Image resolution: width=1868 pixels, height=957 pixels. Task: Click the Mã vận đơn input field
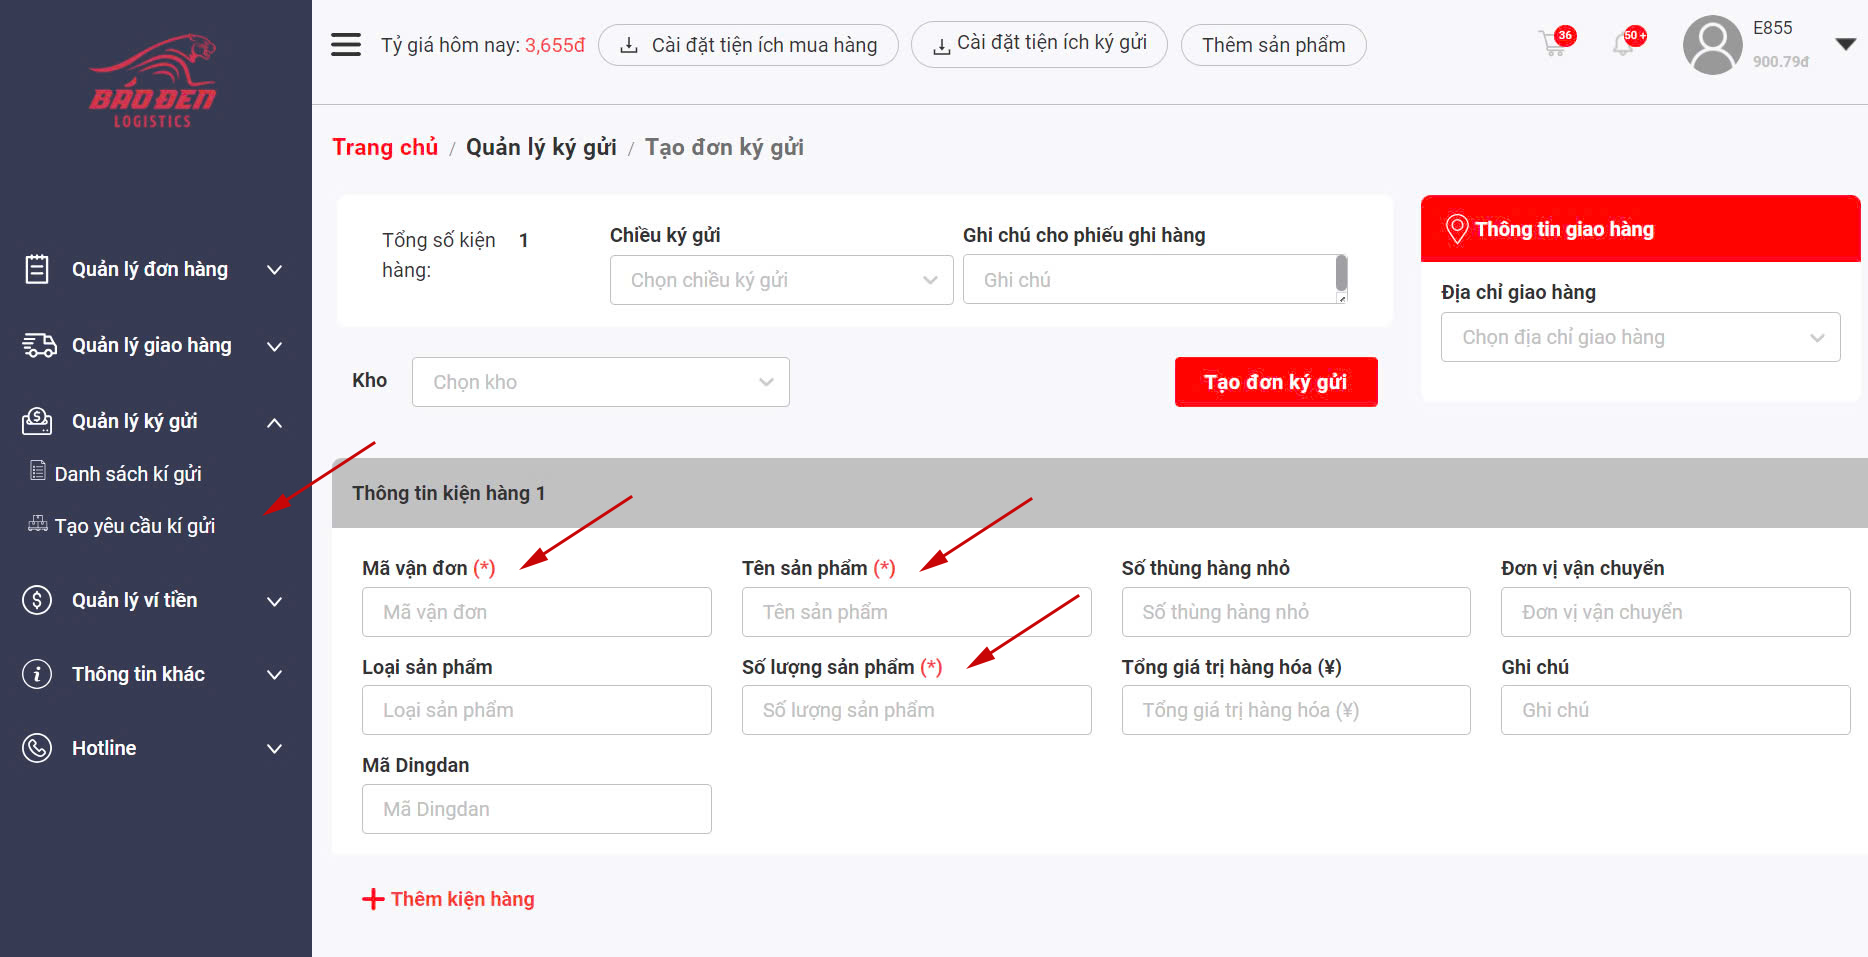tap(536, 612)
